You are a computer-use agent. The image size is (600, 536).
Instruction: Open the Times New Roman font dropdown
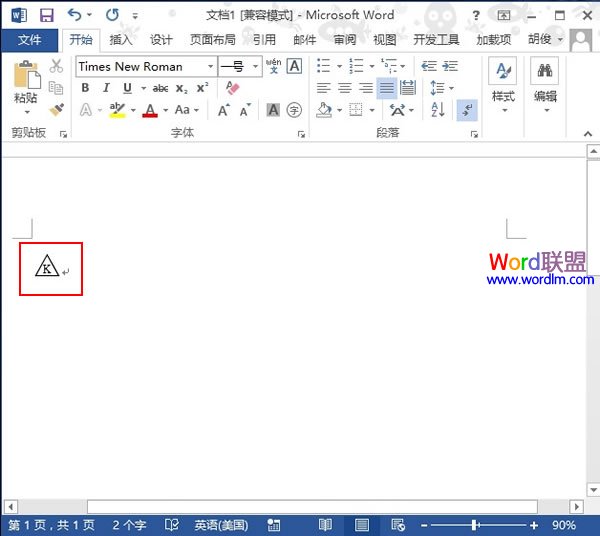[210, 66]
